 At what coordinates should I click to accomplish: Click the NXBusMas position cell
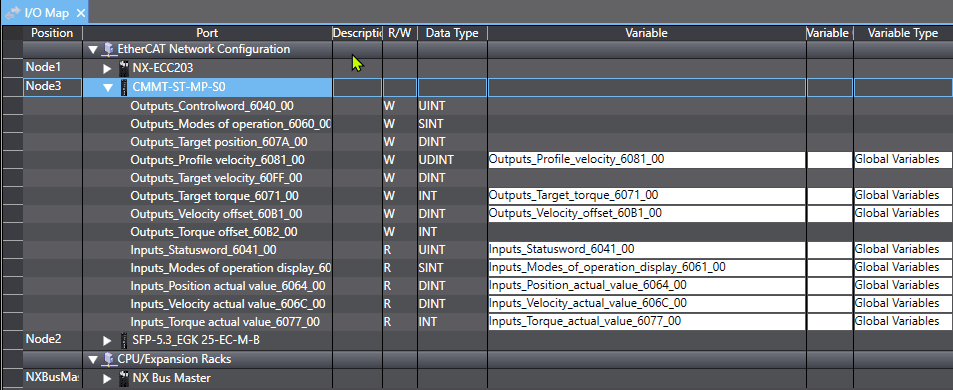coord(52,378)
